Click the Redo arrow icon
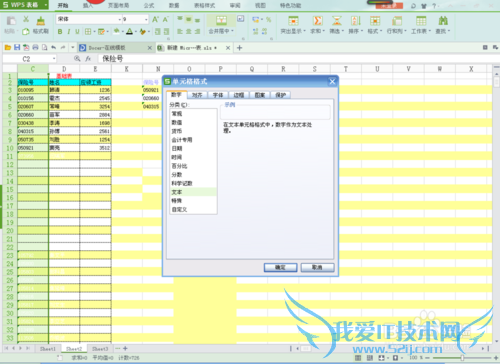500x364 pixels. [63, 48]
